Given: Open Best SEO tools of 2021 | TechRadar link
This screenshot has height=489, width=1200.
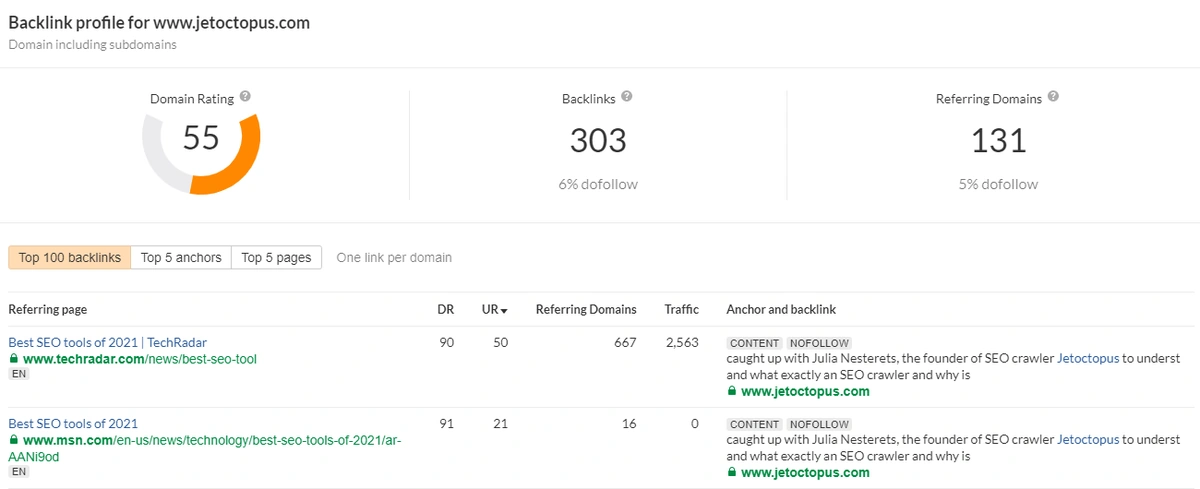Looking at the screenshot, I should tap(107, 343).
